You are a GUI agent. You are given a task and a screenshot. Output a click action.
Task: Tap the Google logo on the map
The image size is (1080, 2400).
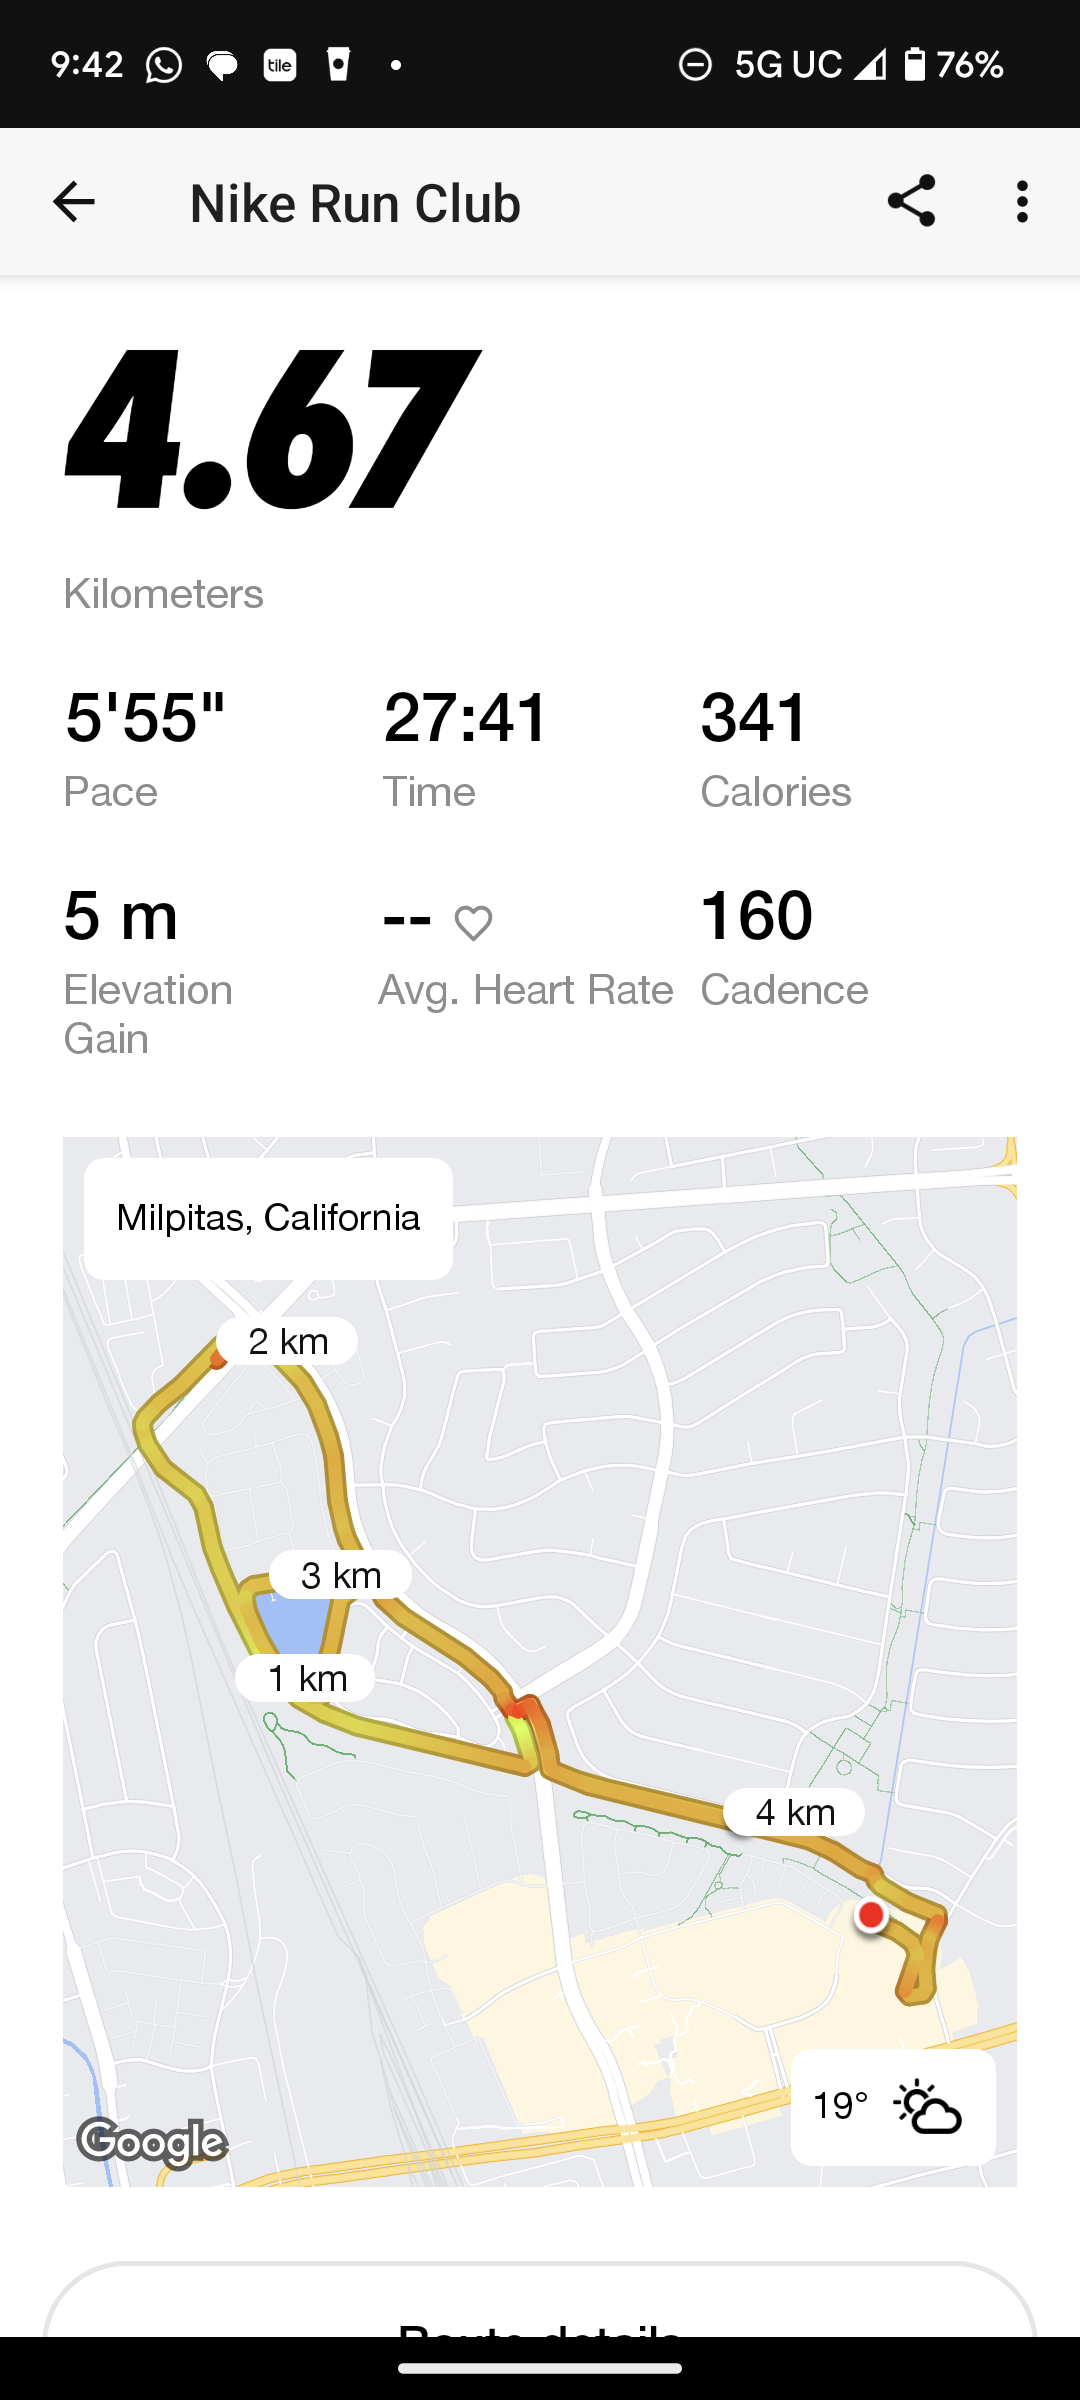tap(152, 2141)
